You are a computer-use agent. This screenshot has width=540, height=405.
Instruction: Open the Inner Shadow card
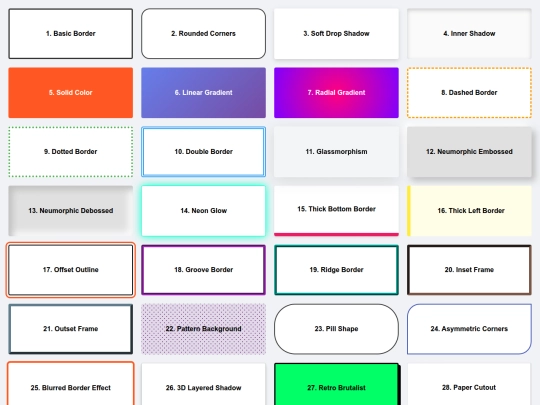[469, 34]
